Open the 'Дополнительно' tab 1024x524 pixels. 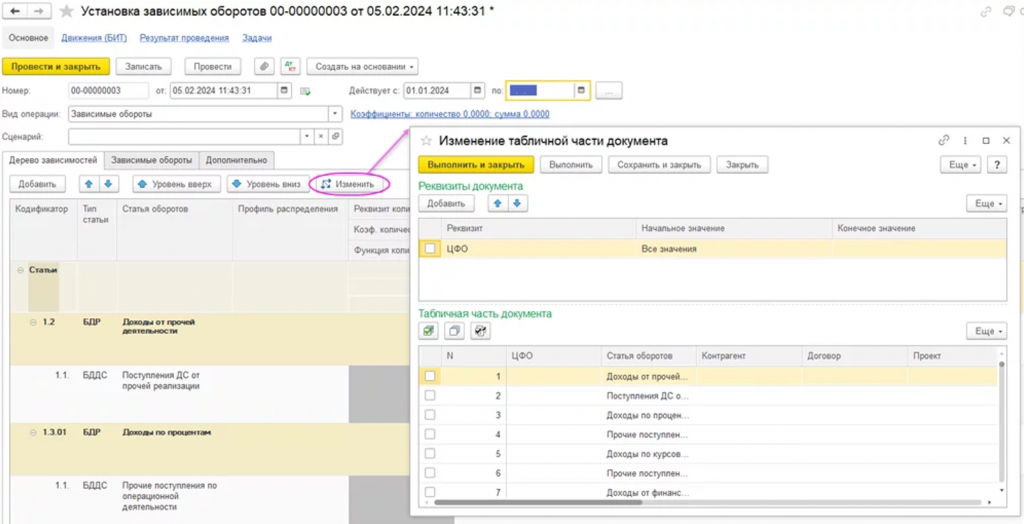[236, 160]
